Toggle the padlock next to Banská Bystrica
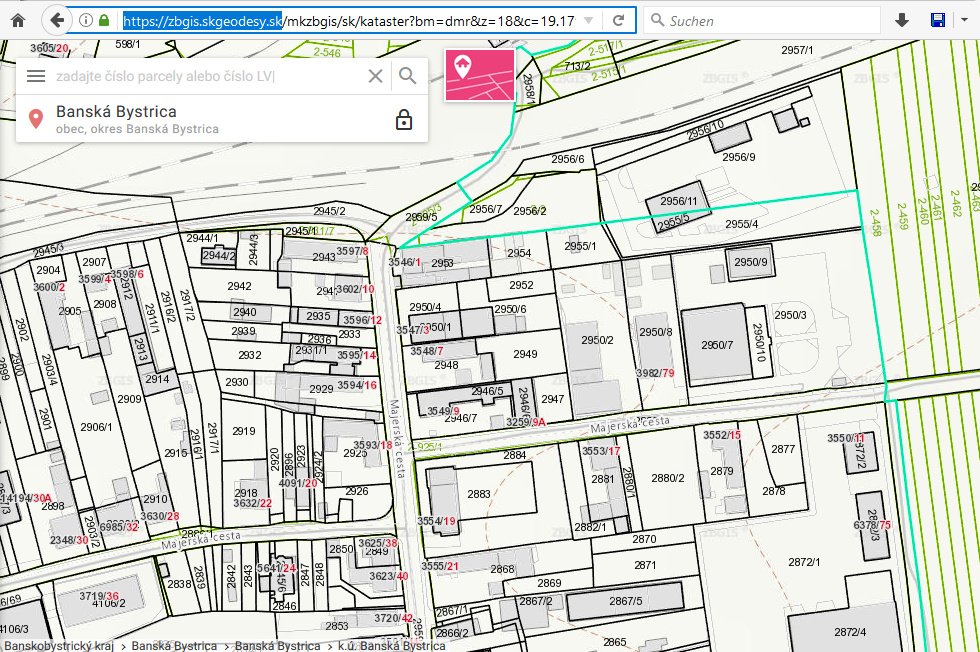This screenshot has height=652, width=980. point(404,120)
